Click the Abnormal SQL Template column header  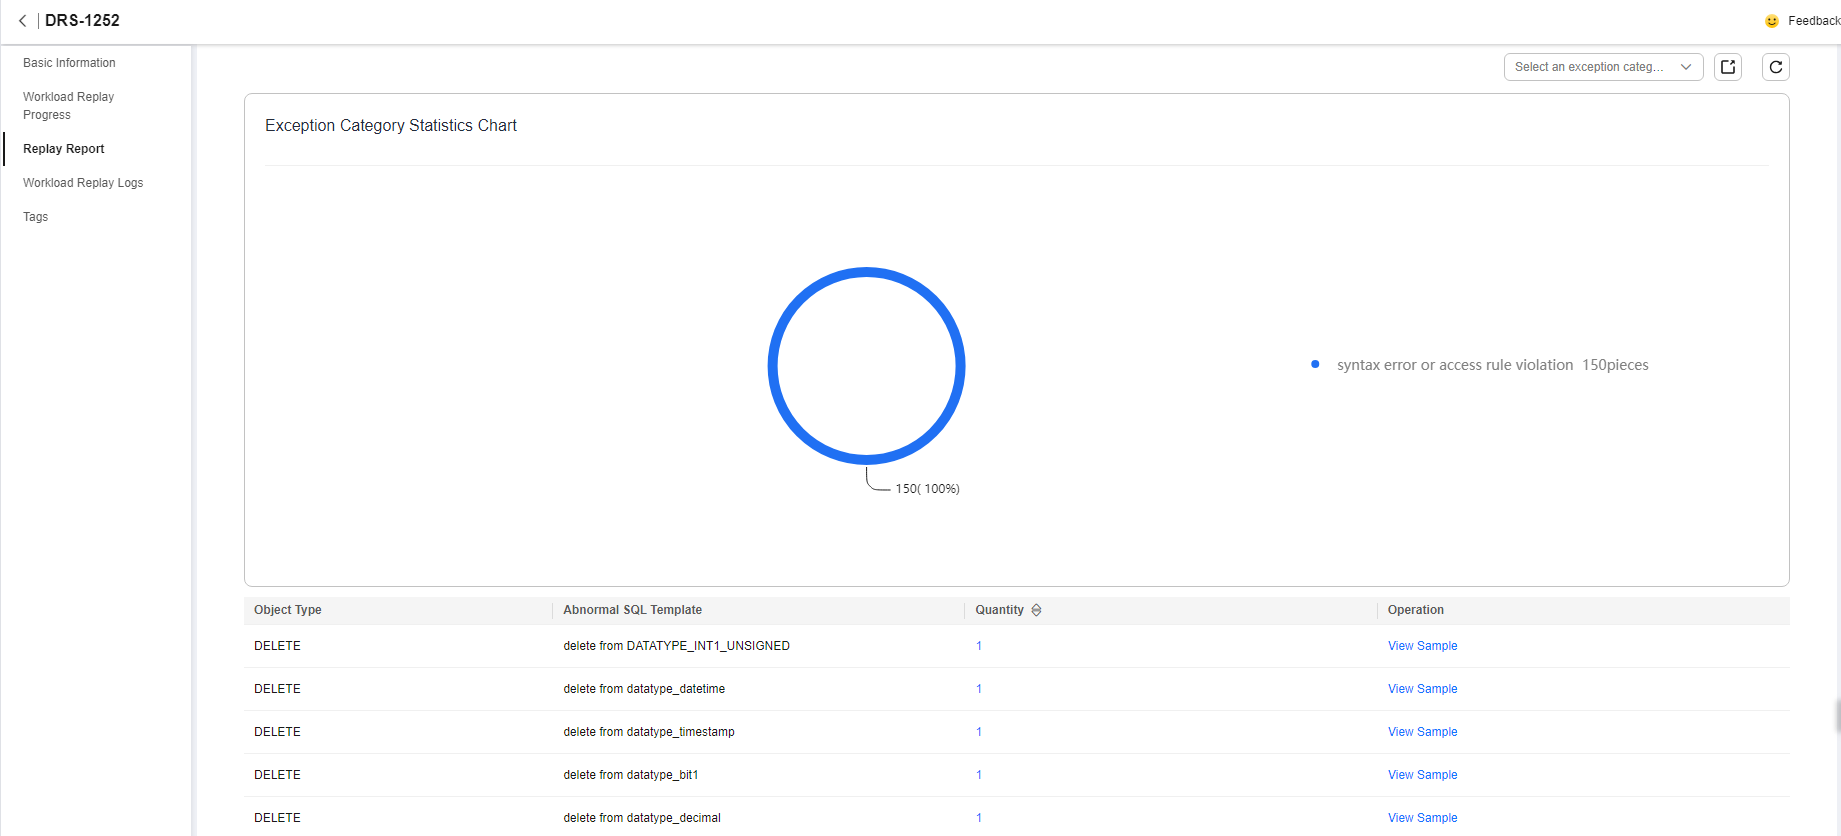(632, 610)
